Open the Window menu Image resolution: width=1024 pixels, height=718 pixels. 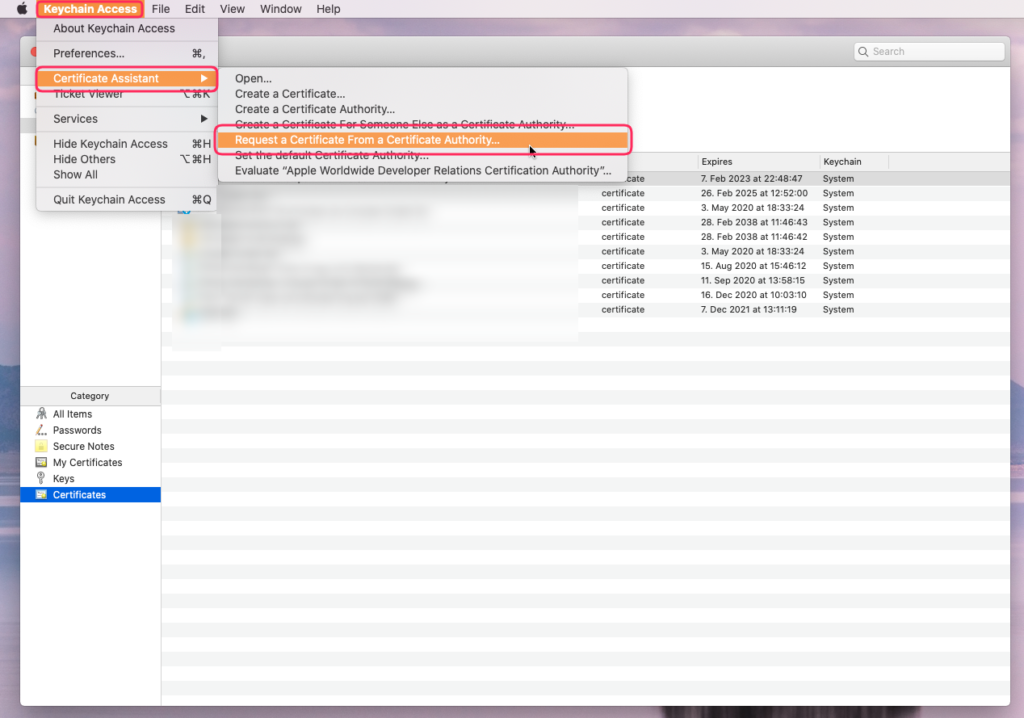[x=281, y=9]
